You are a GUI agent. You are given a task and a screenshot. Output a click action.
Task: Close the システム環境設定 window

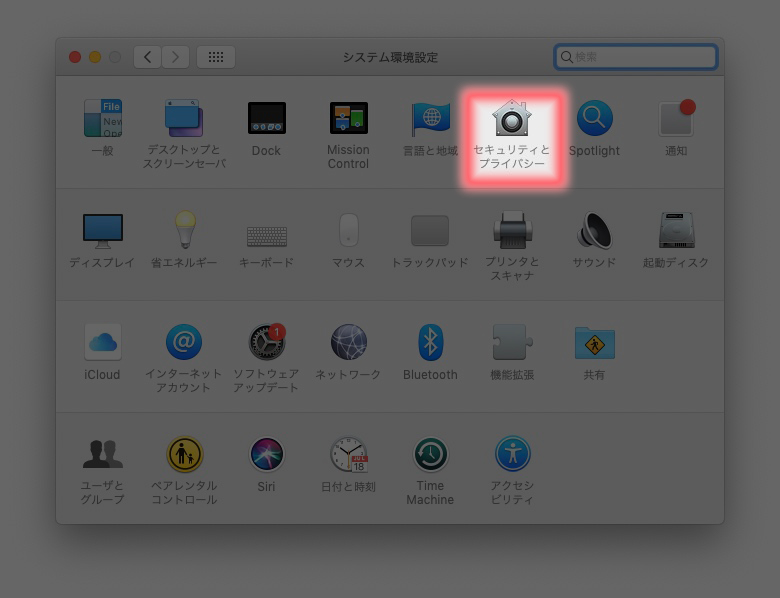75,57
